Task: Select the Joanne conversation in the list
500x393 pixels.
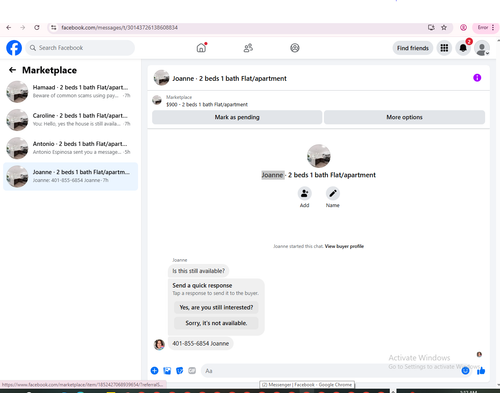Action: tap(70, 176)
